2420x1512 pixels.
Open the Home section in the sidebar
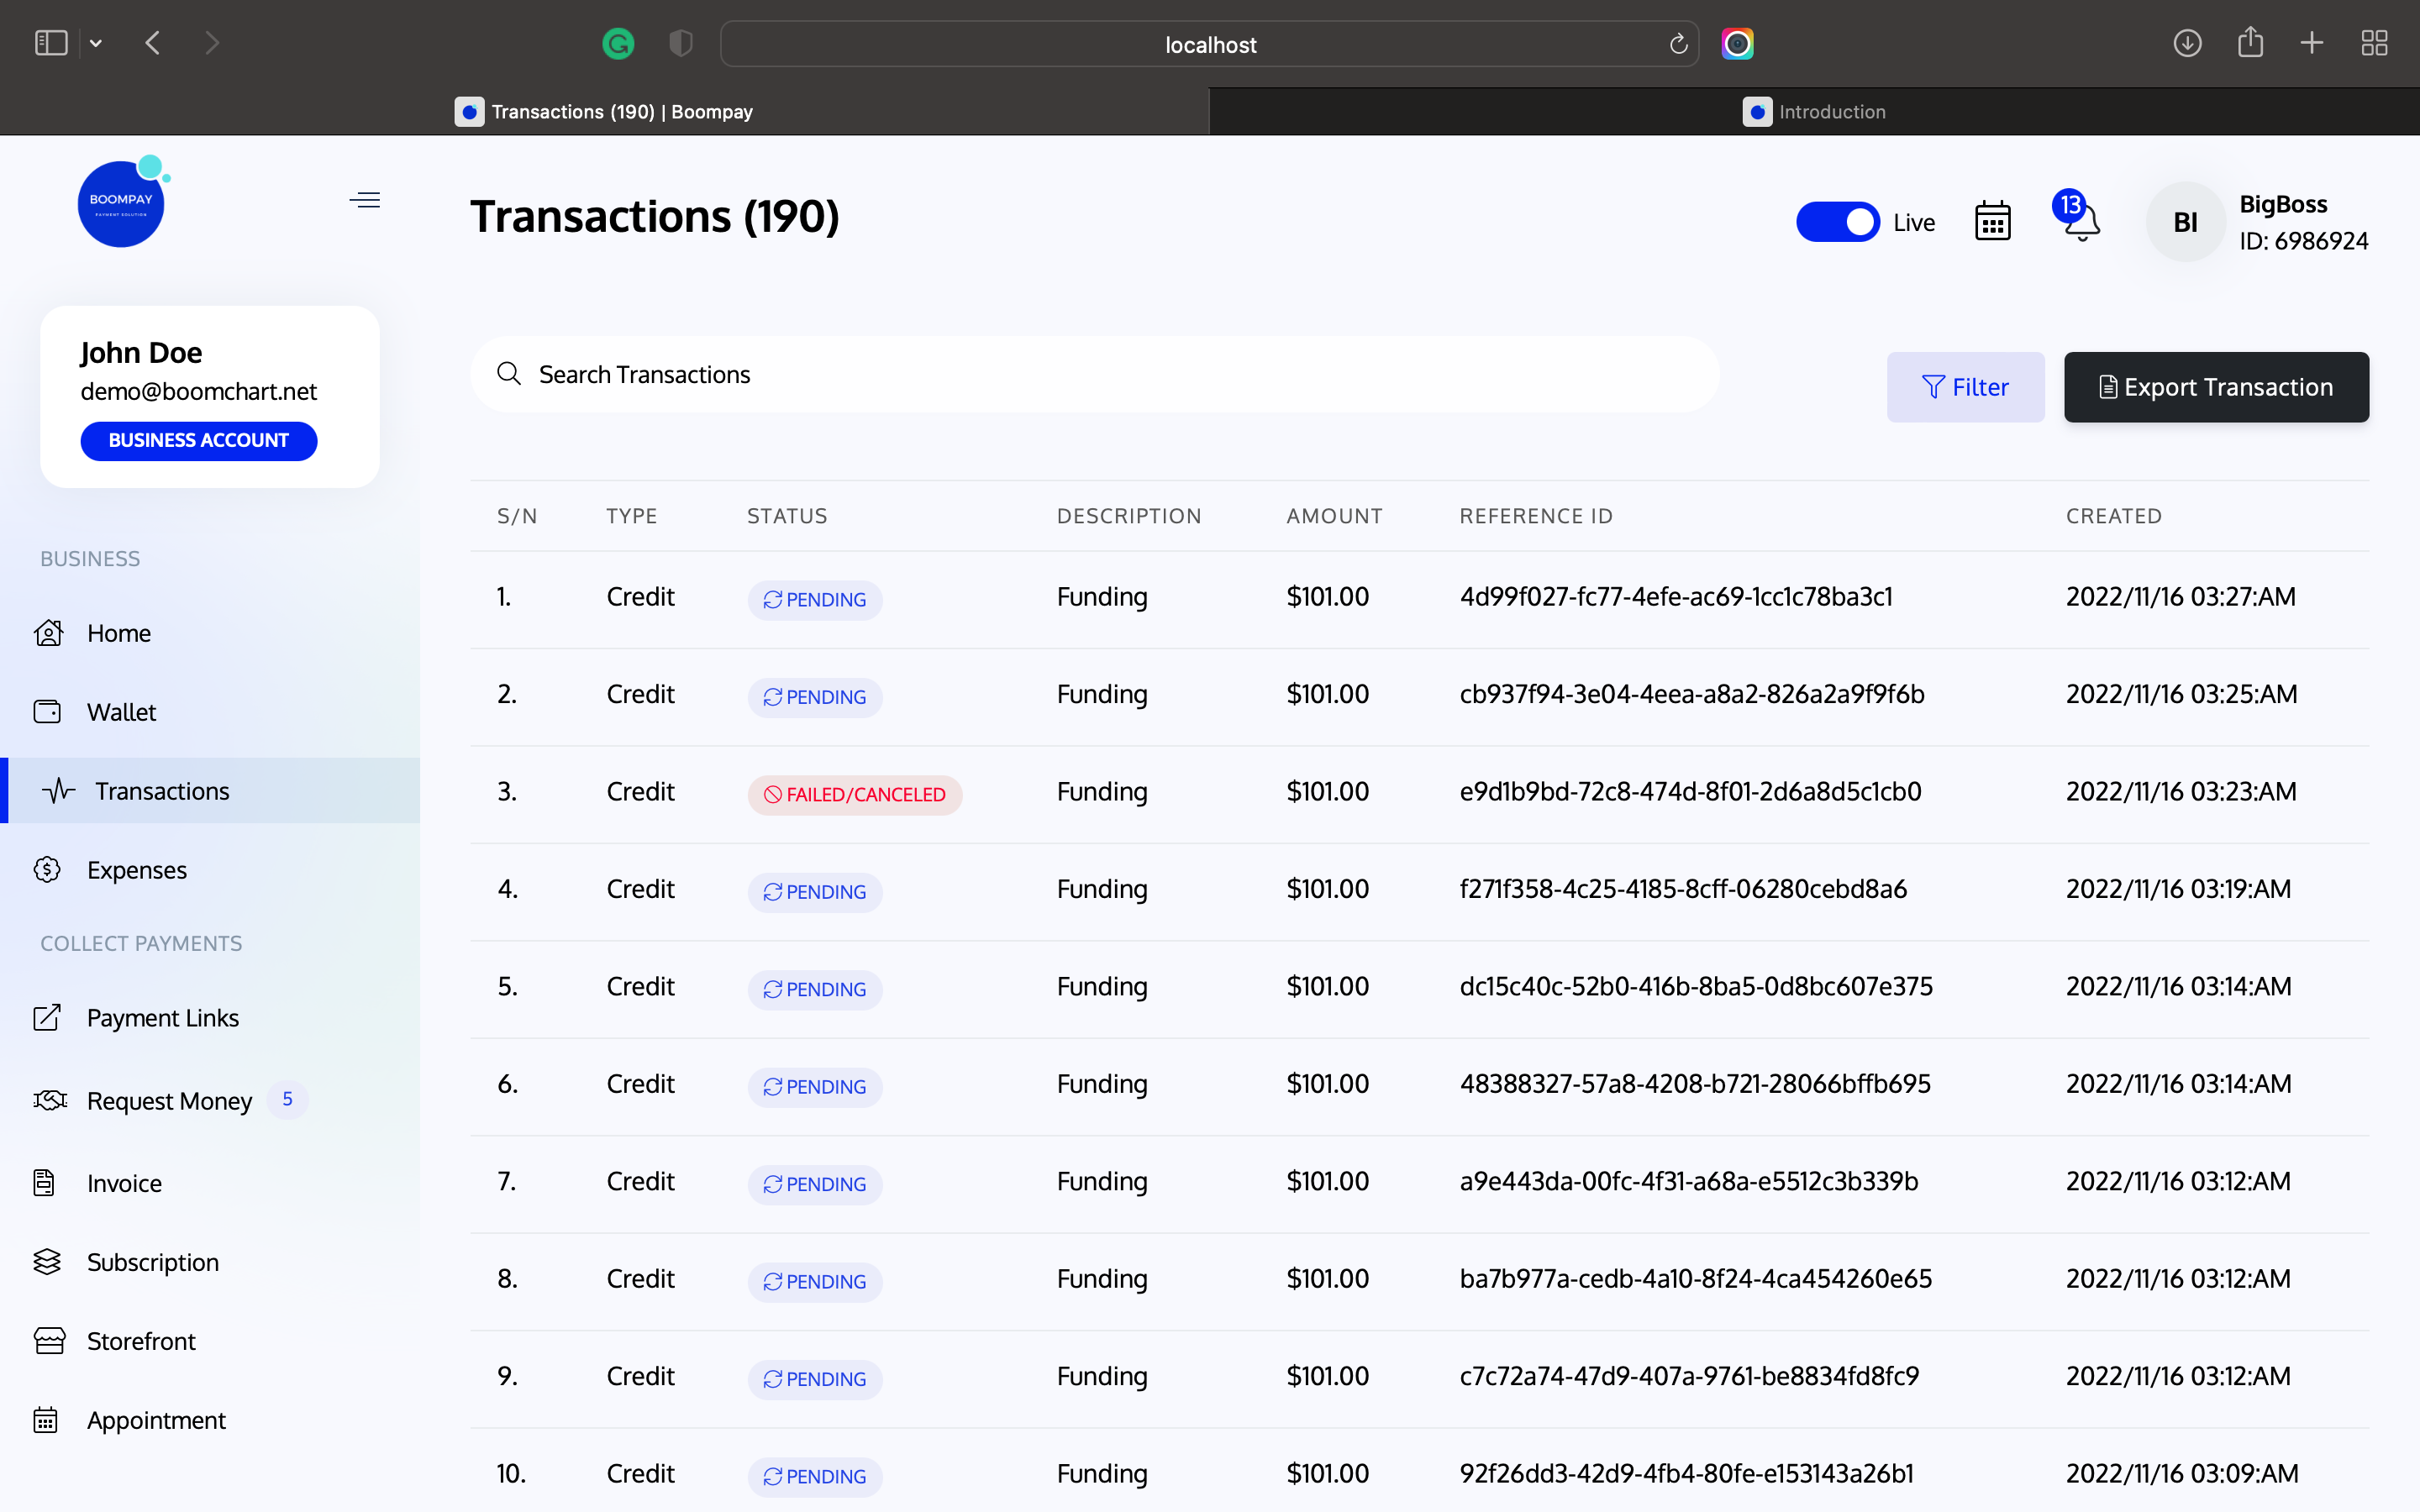[118, 633]
